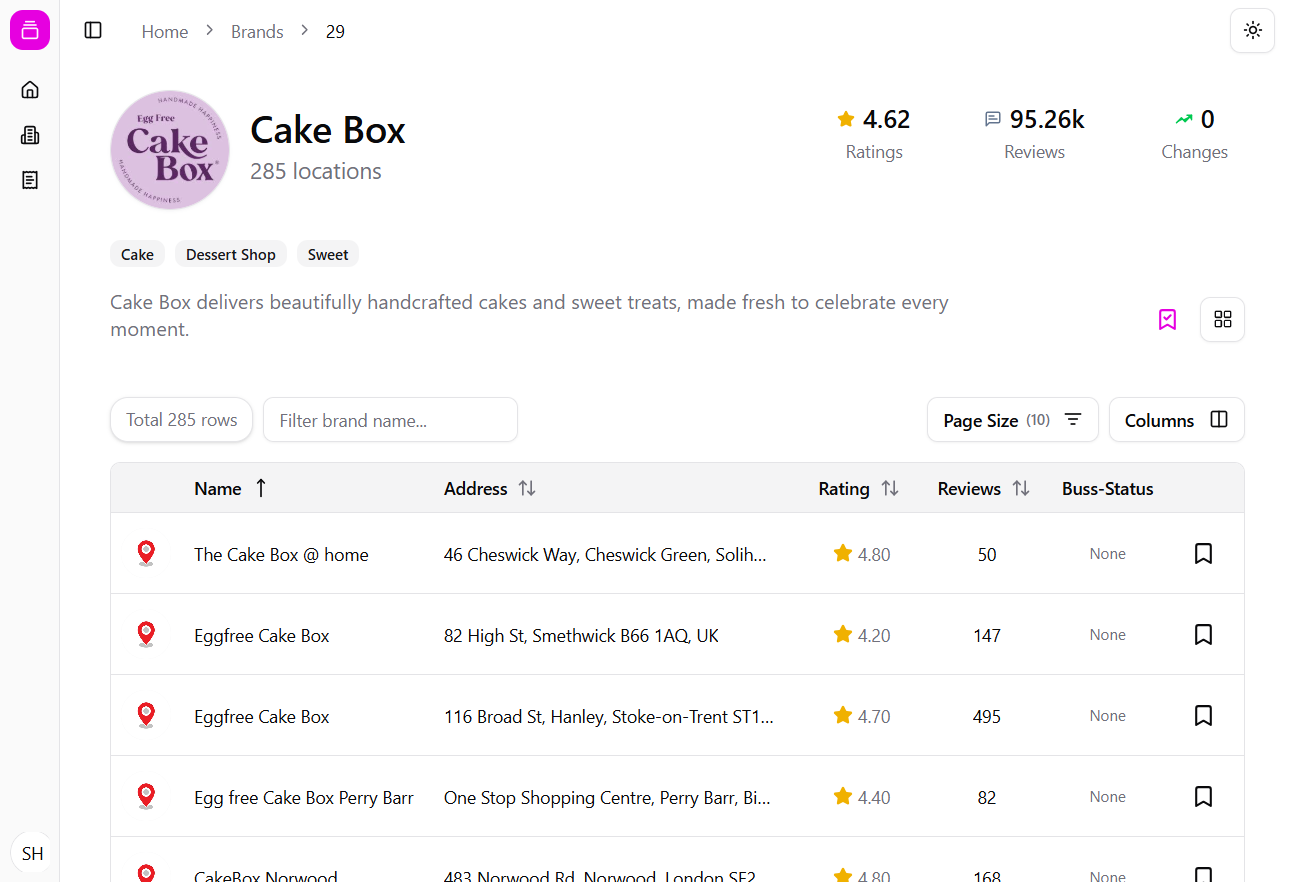Go to Brands in breadcrumb
Viewport: 1295px width, 882px height.
click(x=257, y=32)
